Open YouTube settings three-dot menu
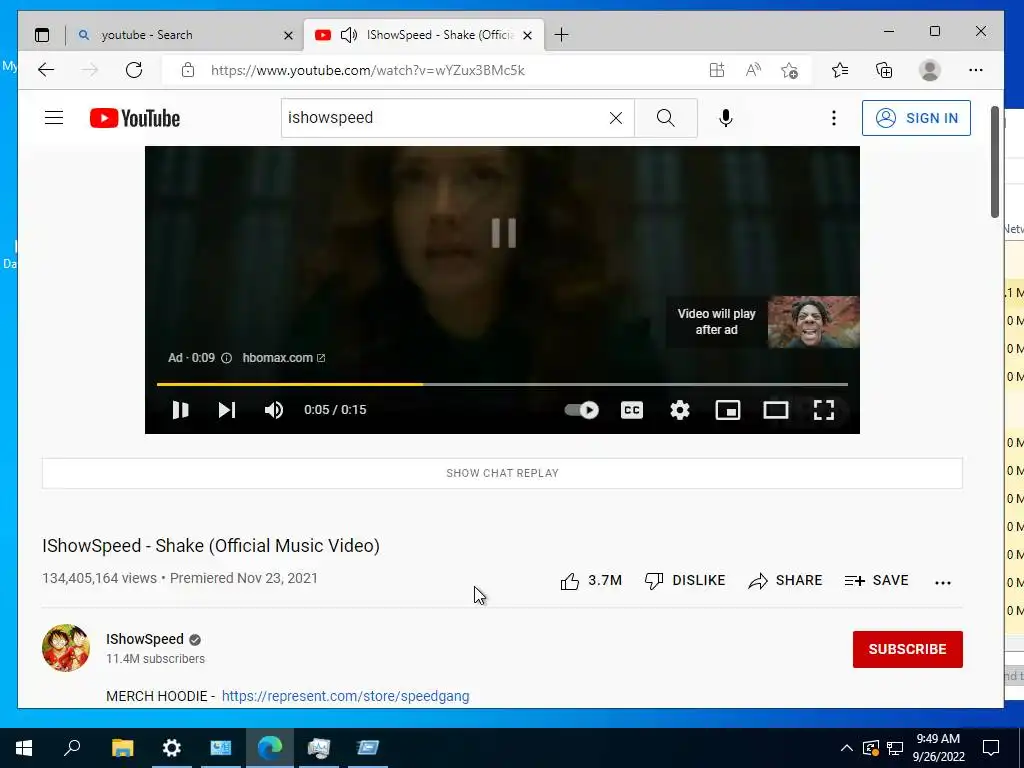 click(x=833, y=118)
